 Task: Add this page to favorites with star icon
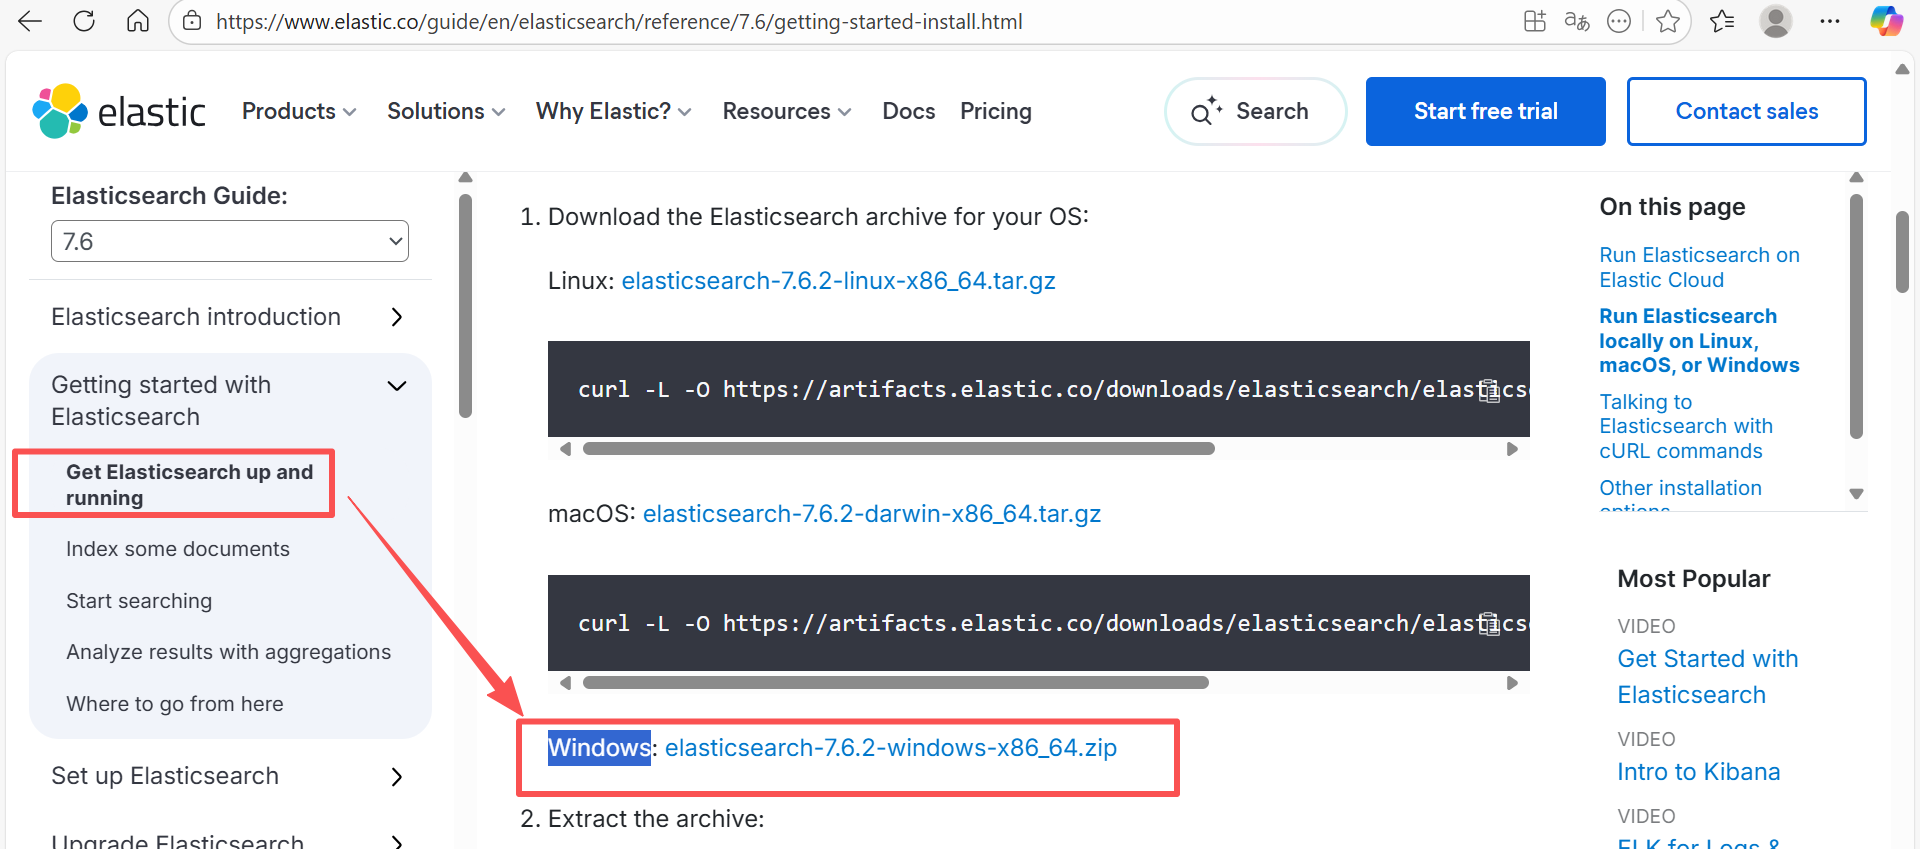pyautogui.click(x=1668, y=21)
